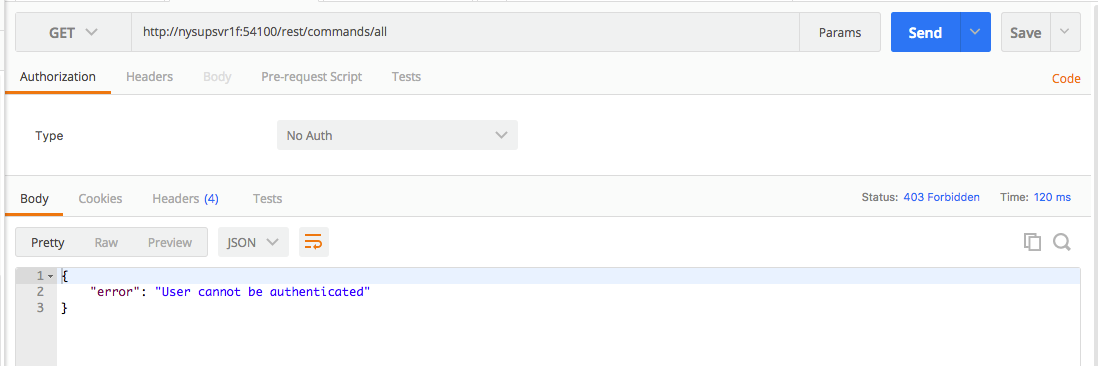The height and width of the screenshot is (366, 1098).
Task: Open the JSON format dropdown
Action: [253, 242]
